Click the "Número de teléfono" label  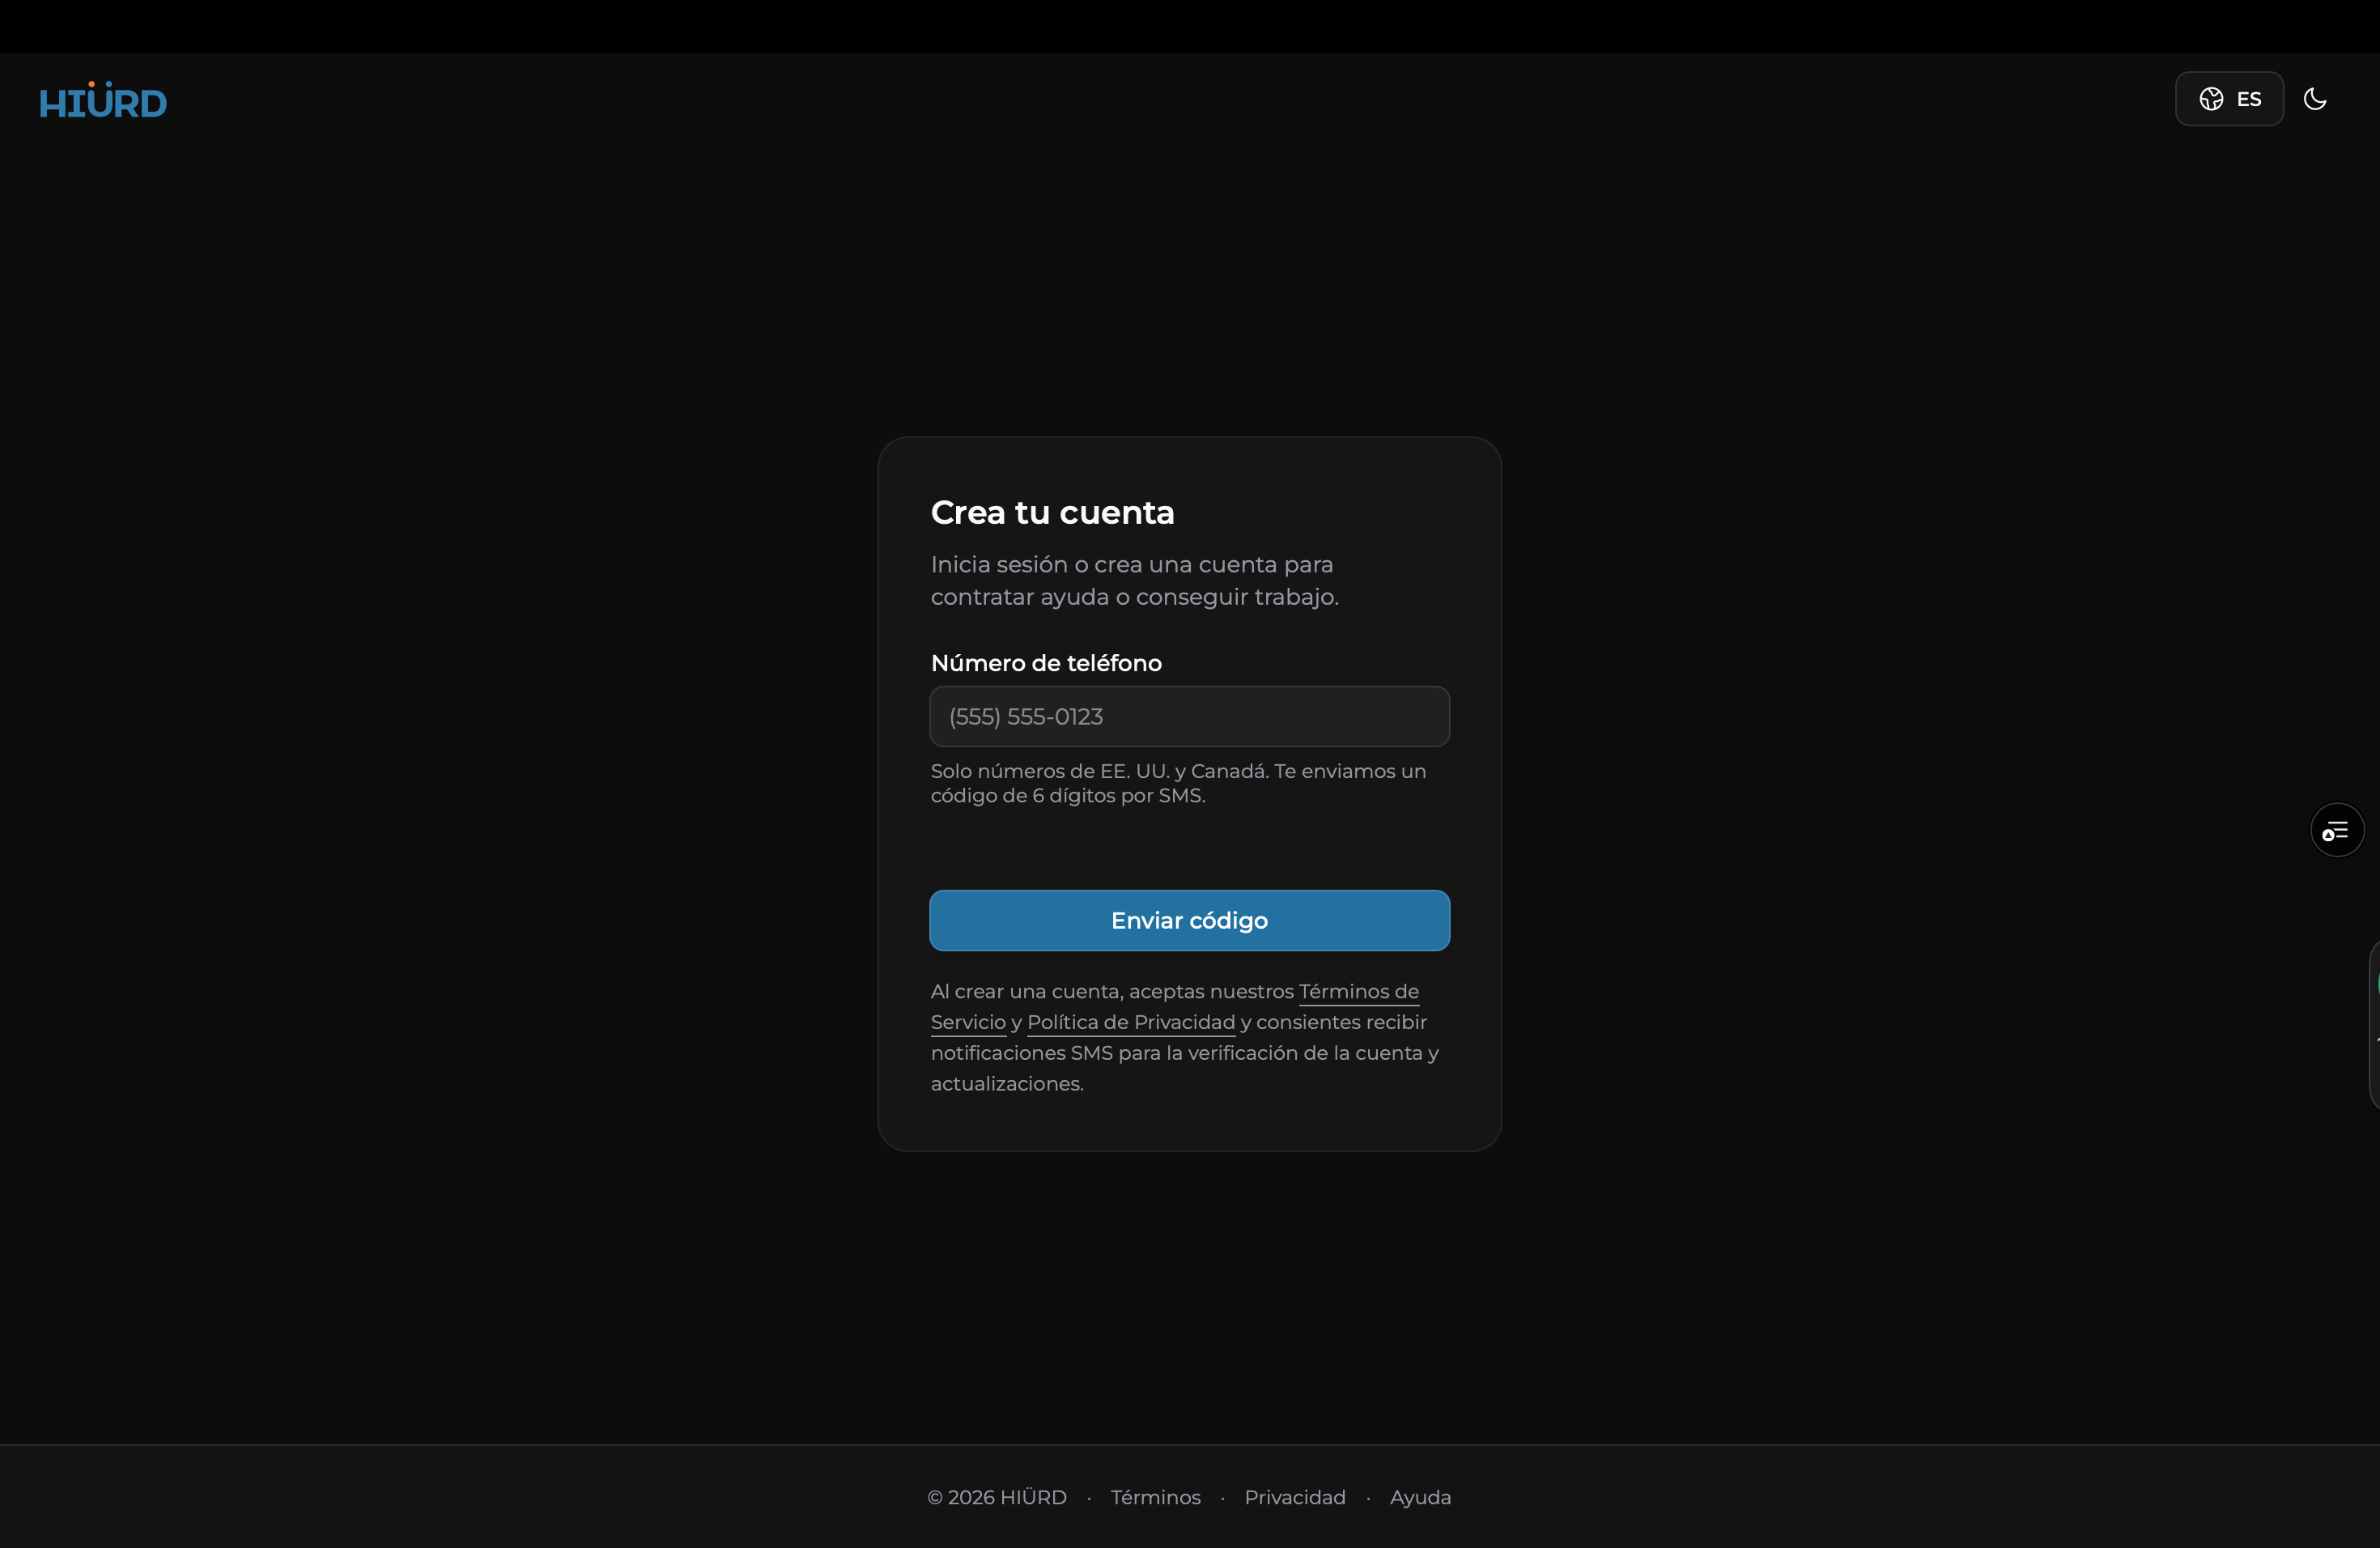1046,663
